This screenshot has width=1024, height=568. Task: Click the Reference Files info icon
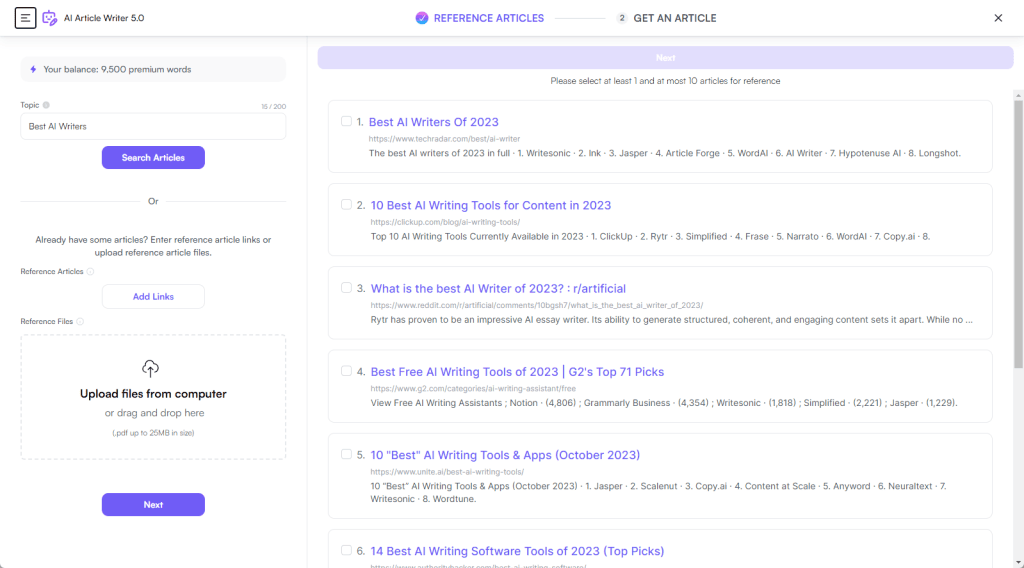point(80,321)
